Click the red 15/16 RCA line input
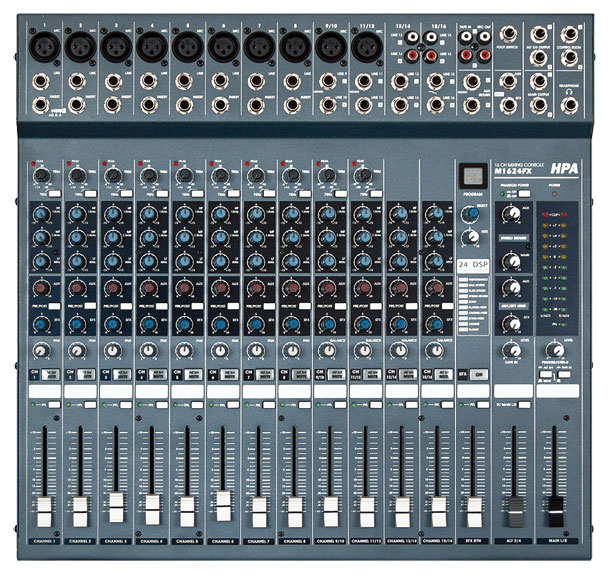This screenshot has height=575, width=609. [x=430, y=56]
